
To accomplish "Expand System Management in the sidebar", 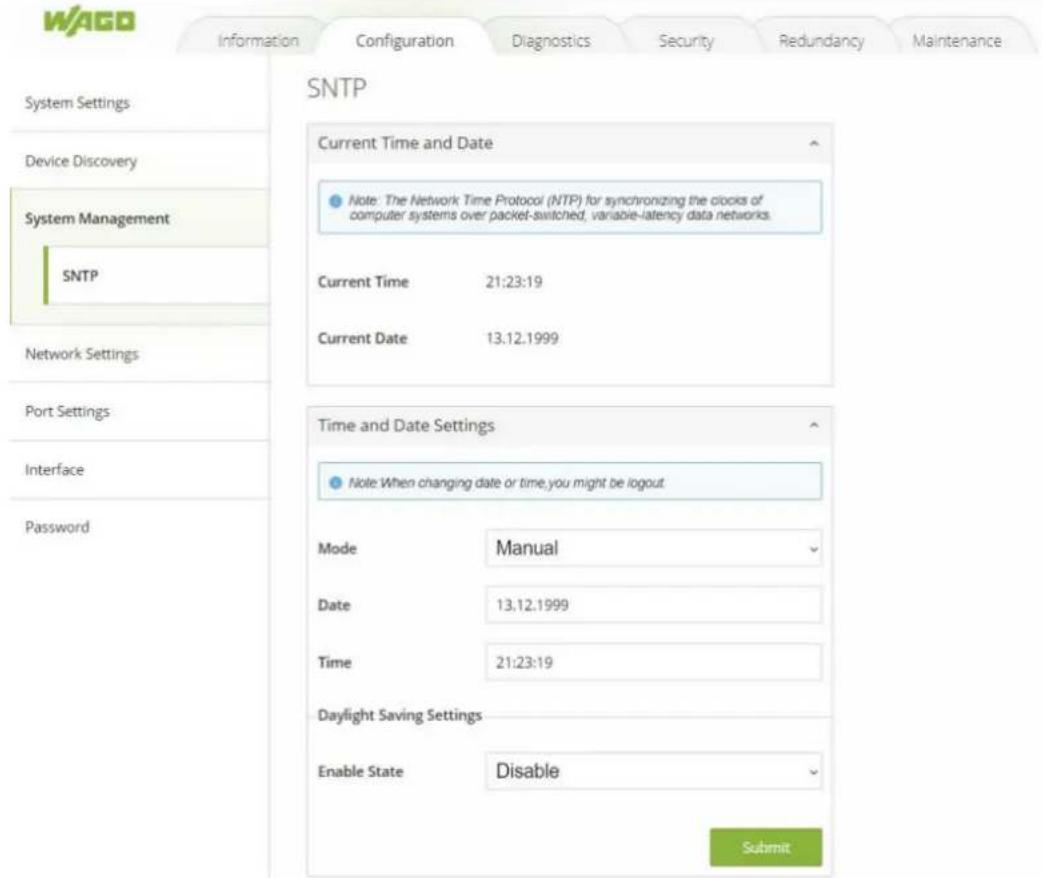I will pyautogui.click(x=140, y=218).
